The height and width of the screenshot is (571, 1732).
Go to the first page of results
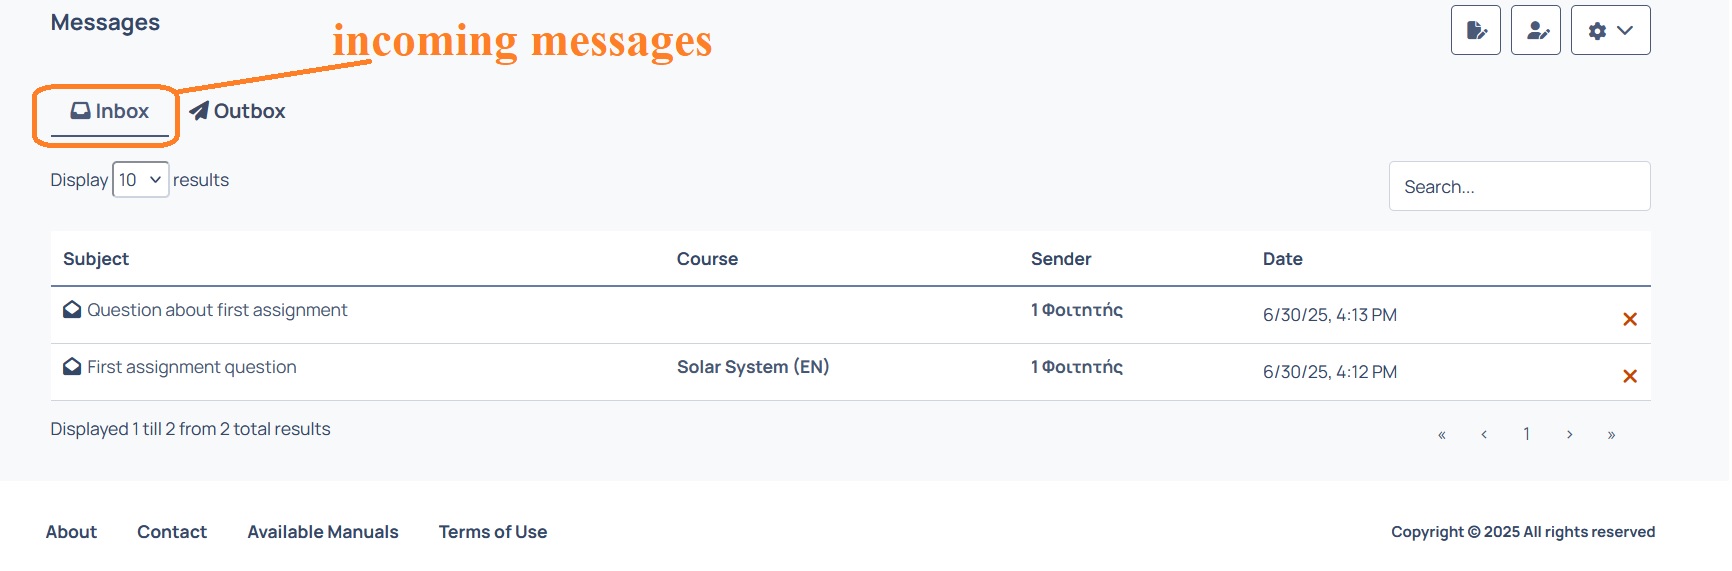[1441, 434]
